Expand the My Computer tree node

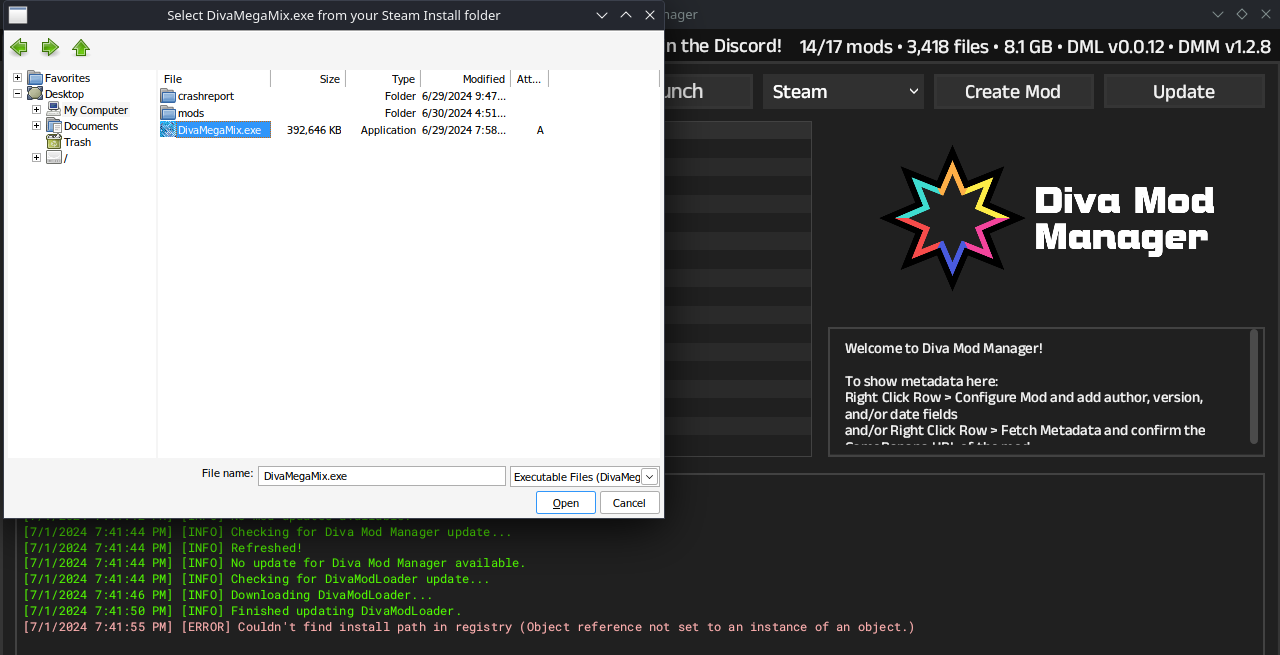pyautogui.click(x=36, y=110)
